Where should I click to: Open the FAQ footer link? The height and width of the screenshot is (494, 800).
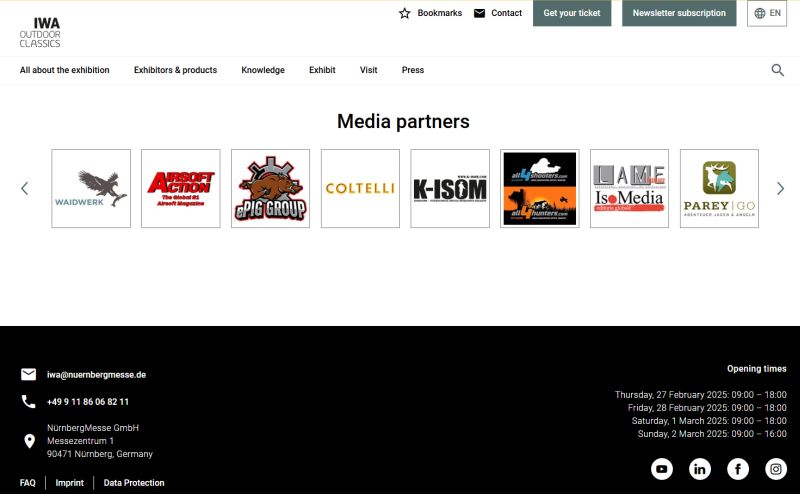(28, 483)
